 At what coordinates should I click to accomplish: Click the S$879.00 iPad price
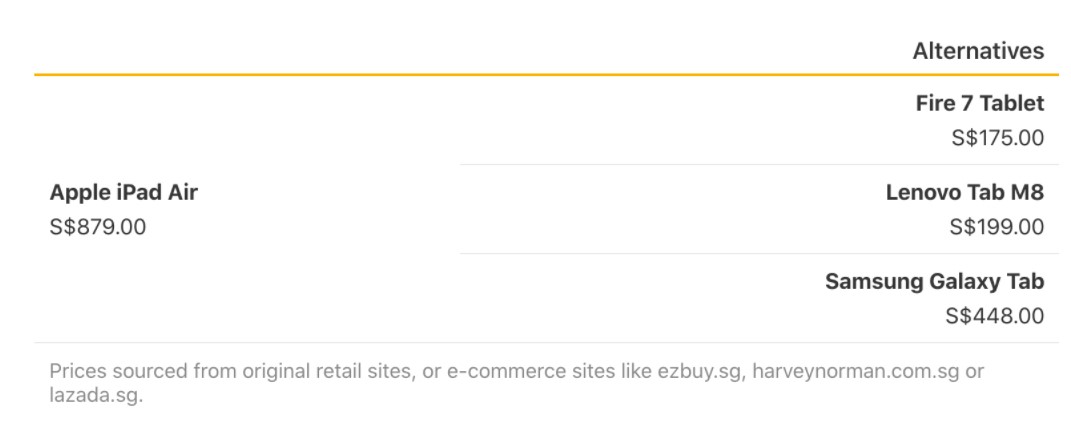click(98, 227)
